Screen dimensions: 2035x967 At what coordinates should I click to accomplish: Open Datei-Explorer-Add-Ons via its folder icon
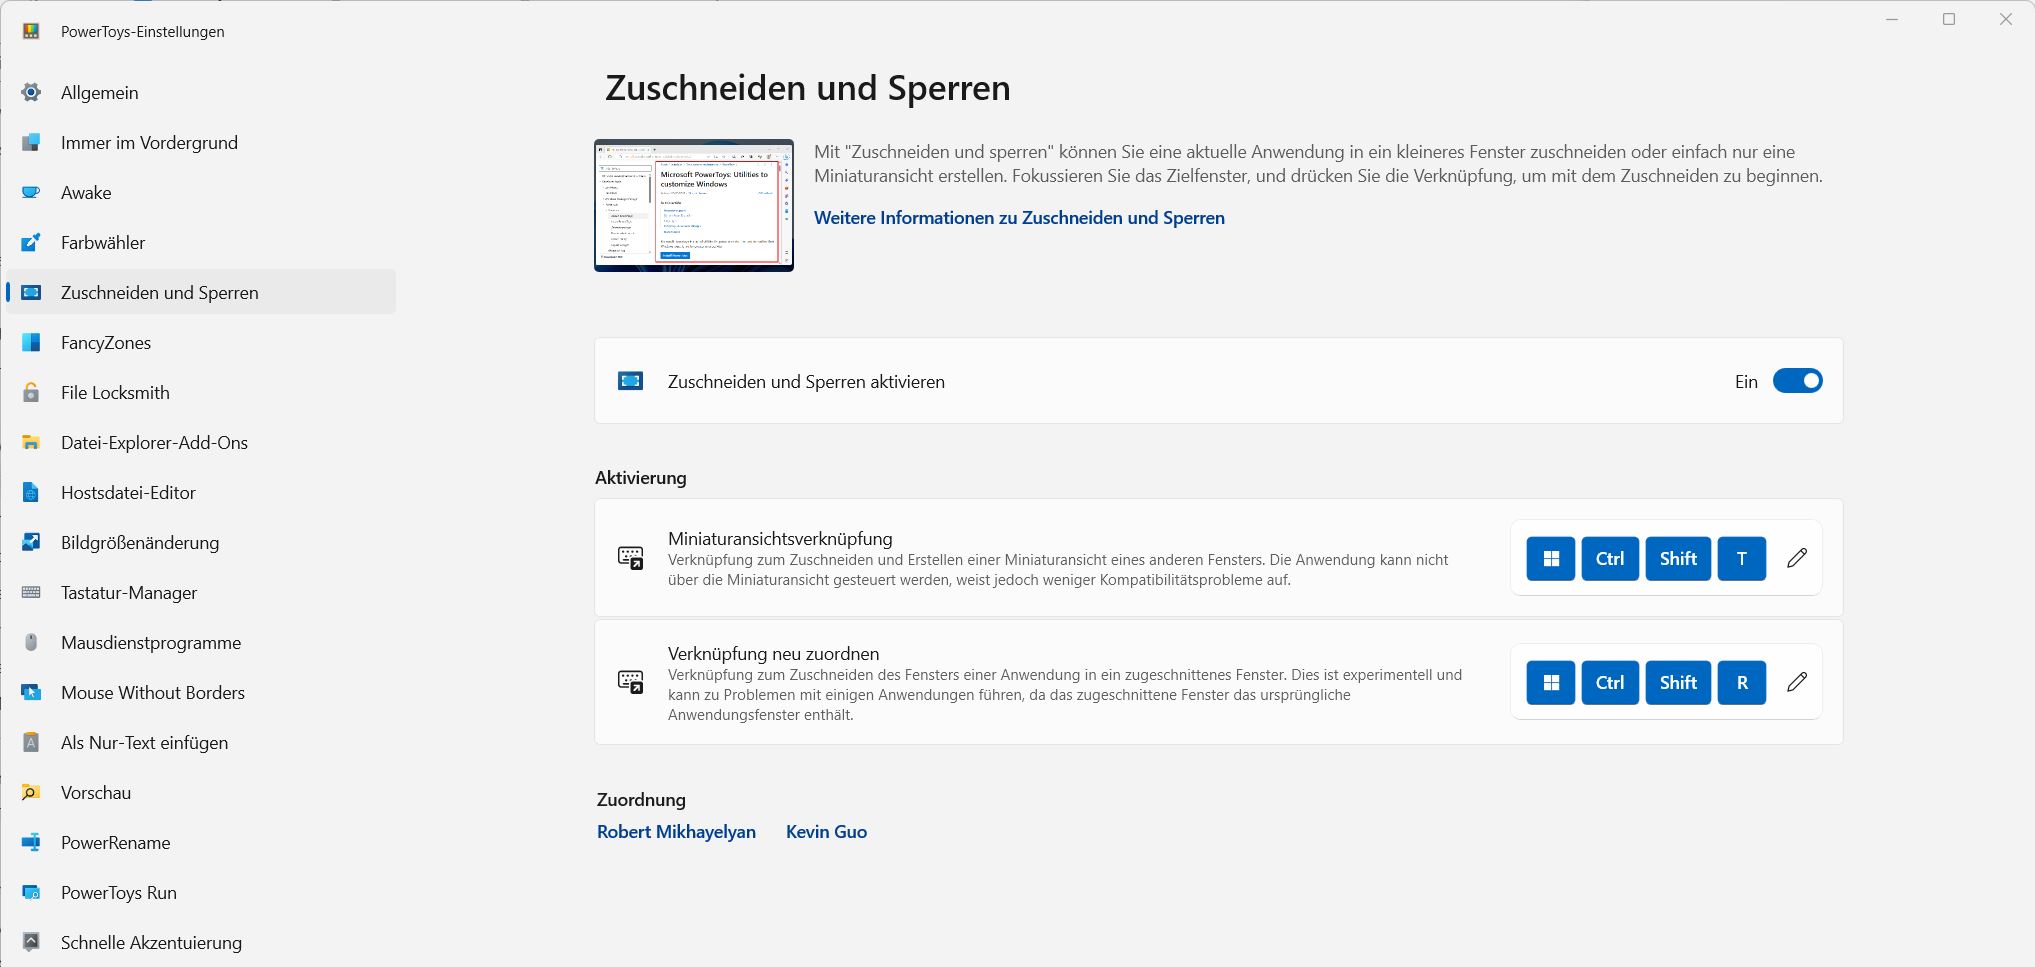click(x=31, y=443)
